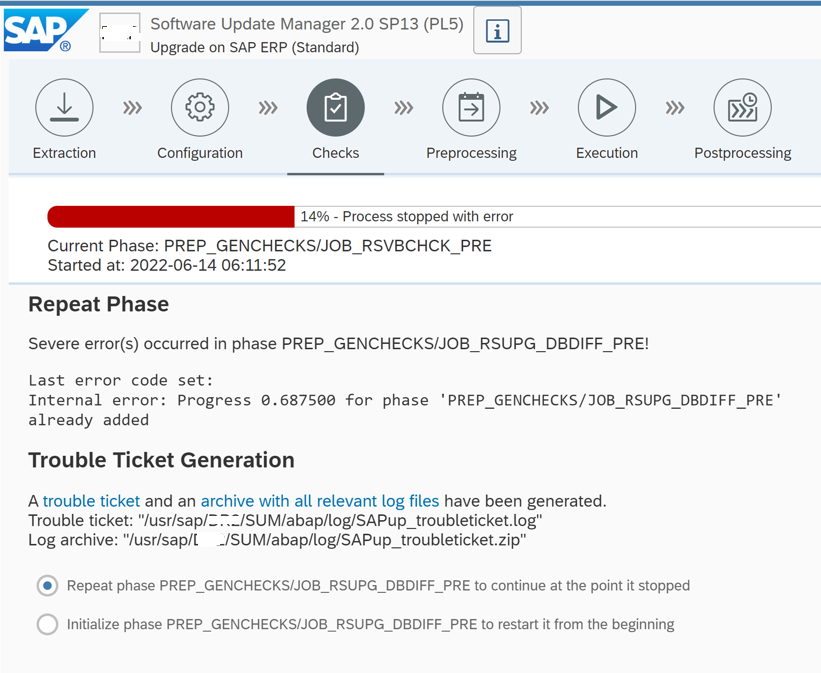Click the chevron arrows between Extraction and Configuration

[x=132, y=108]
